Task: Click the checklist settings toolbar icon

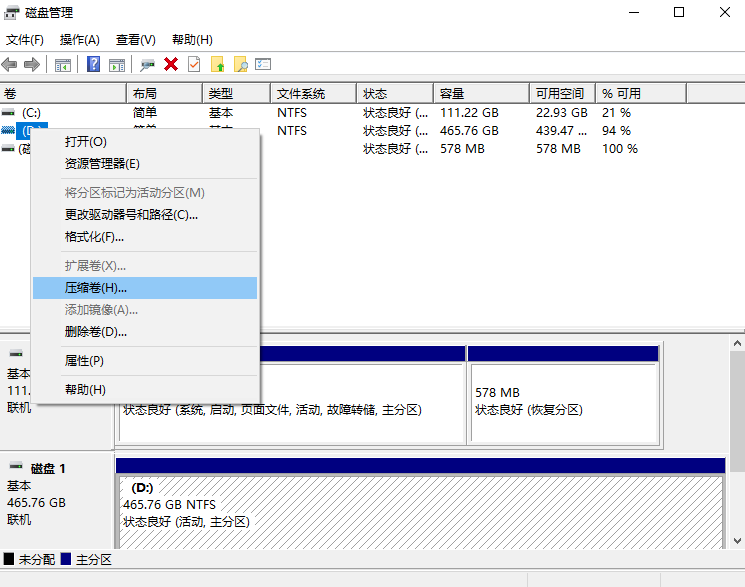Action: pyautogui.click(x=263, y=64)
